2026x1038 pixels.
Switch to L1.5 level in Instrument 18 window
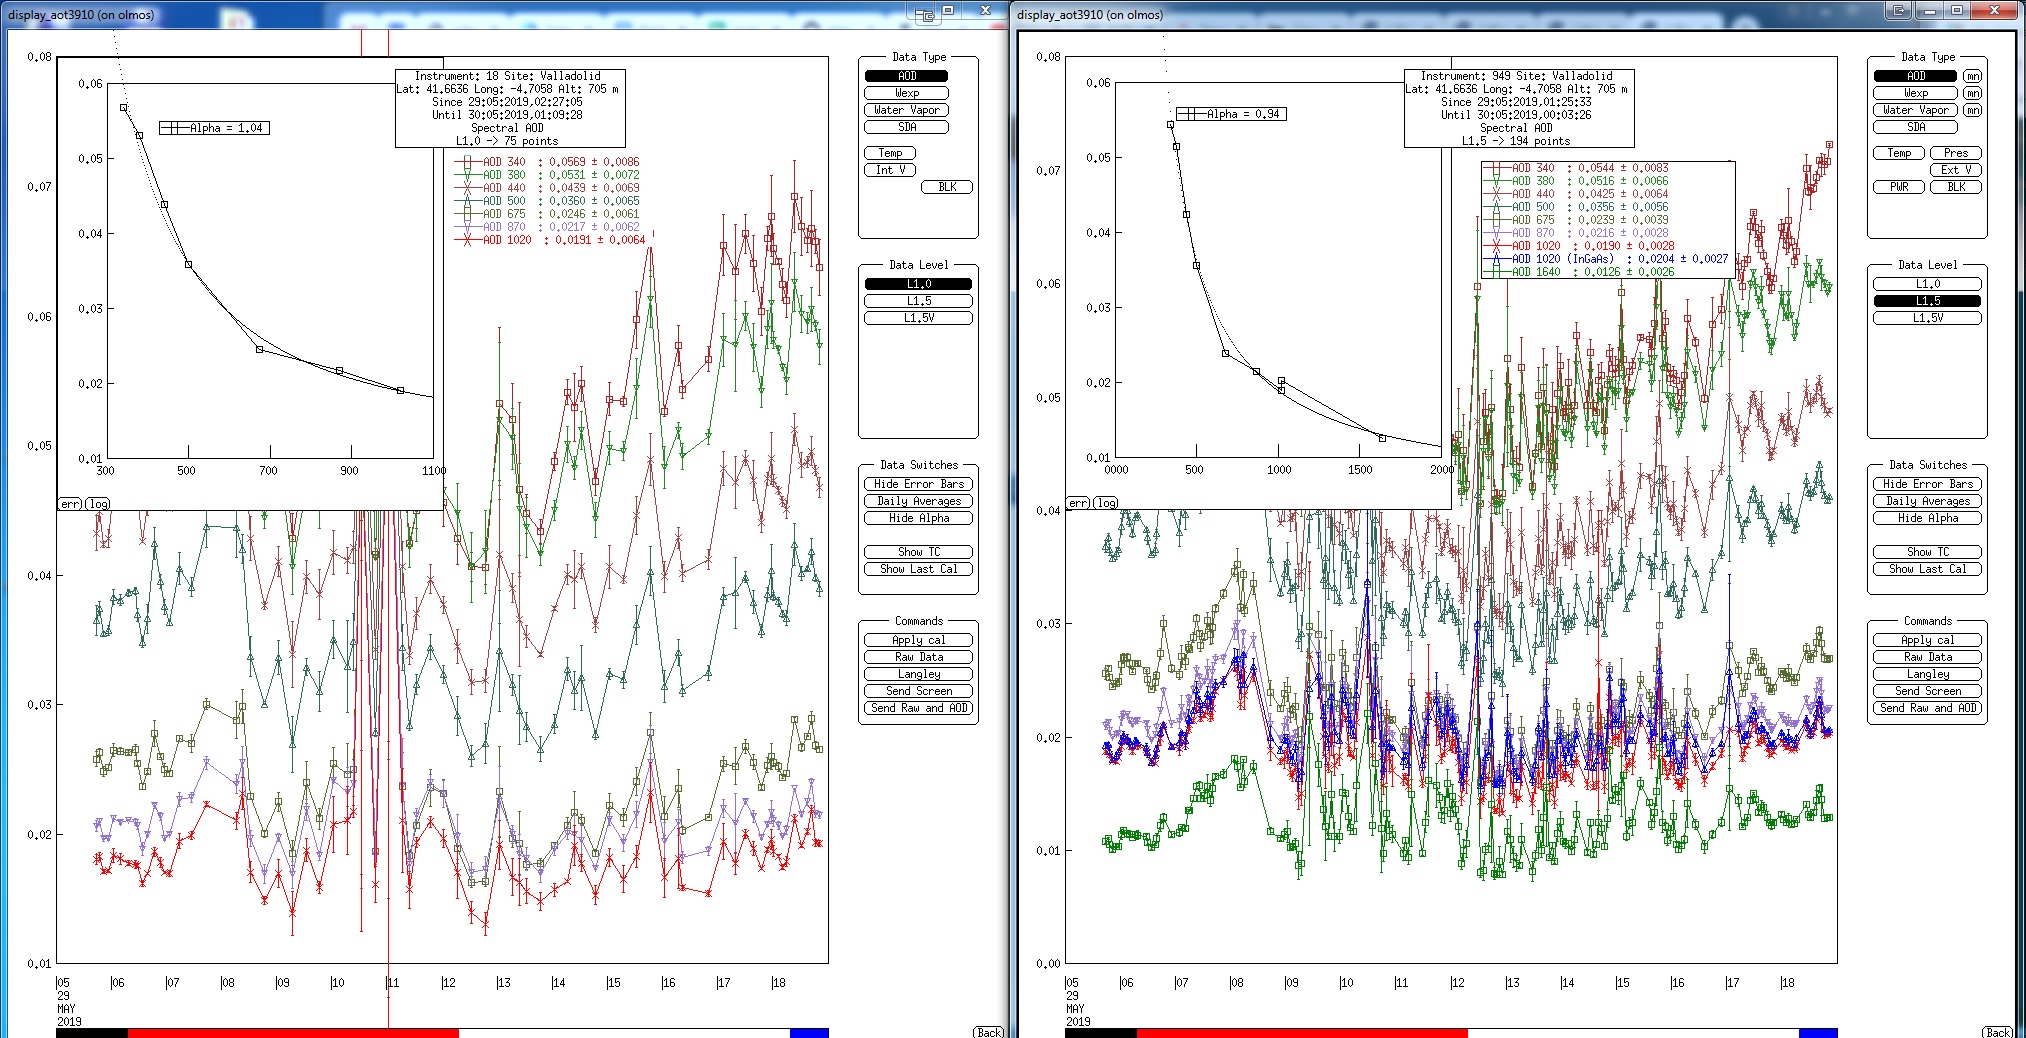point(919,301)
